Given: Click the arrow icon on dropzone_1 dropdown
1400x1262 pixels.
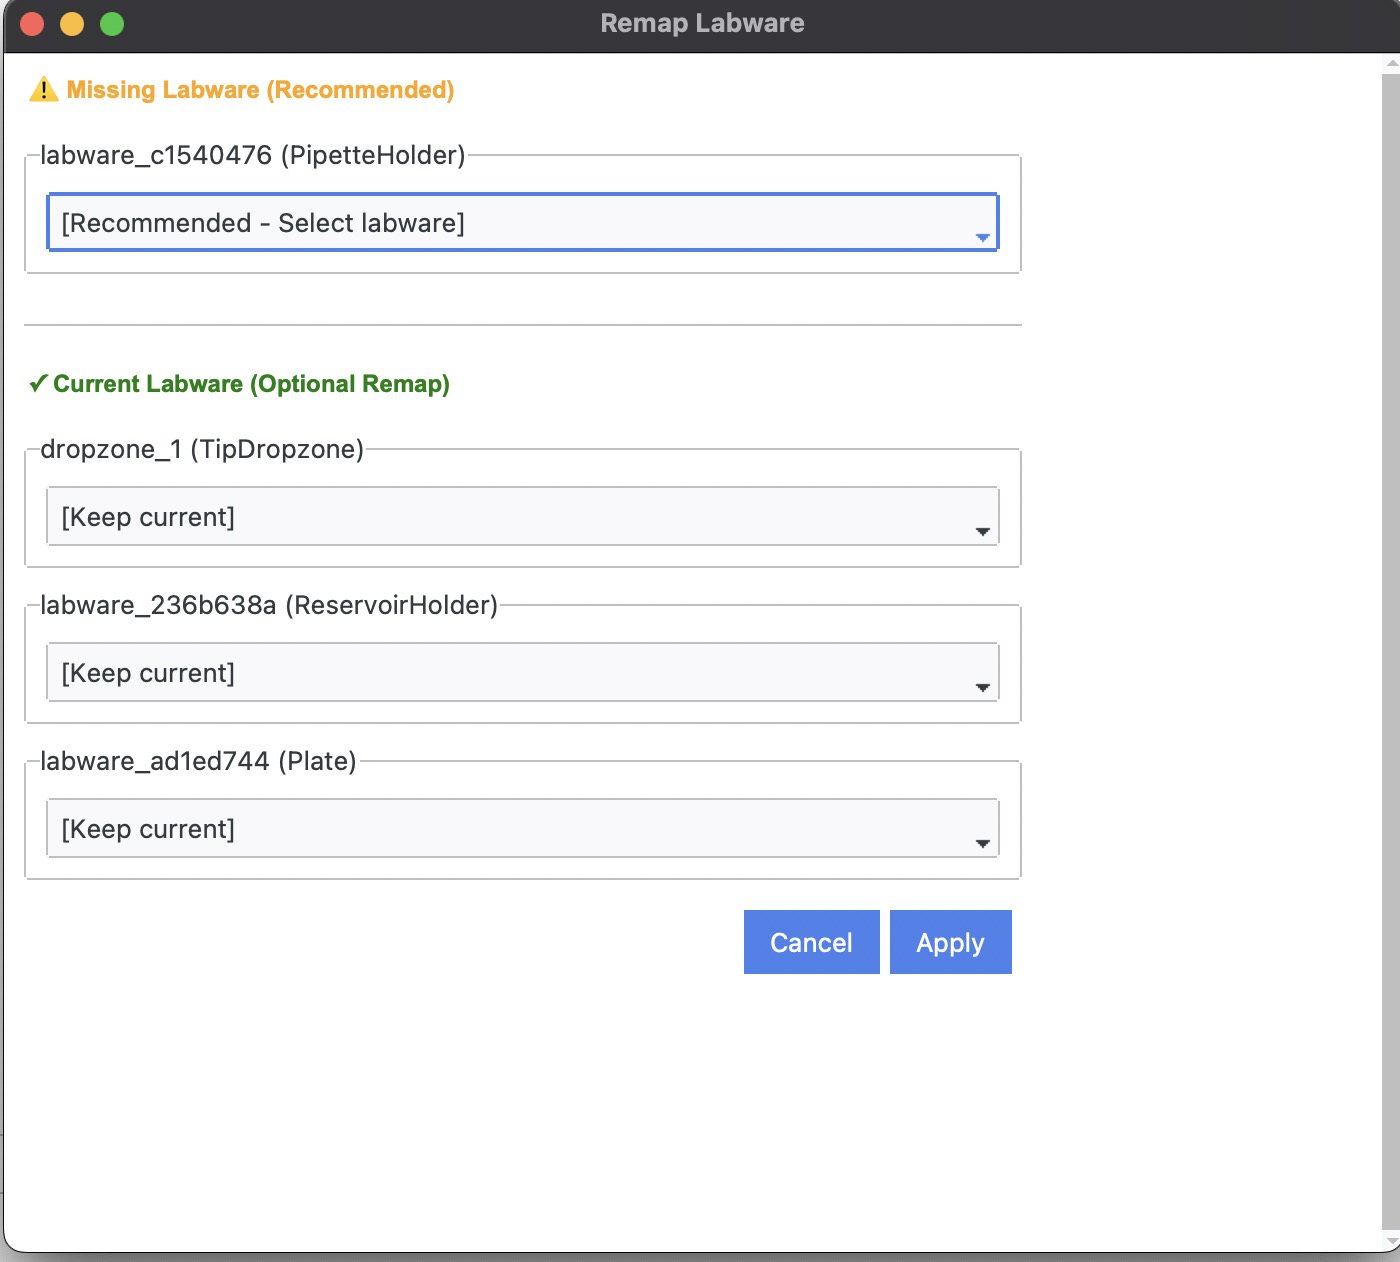Looking at the screenshot, I should click(982, 531).
